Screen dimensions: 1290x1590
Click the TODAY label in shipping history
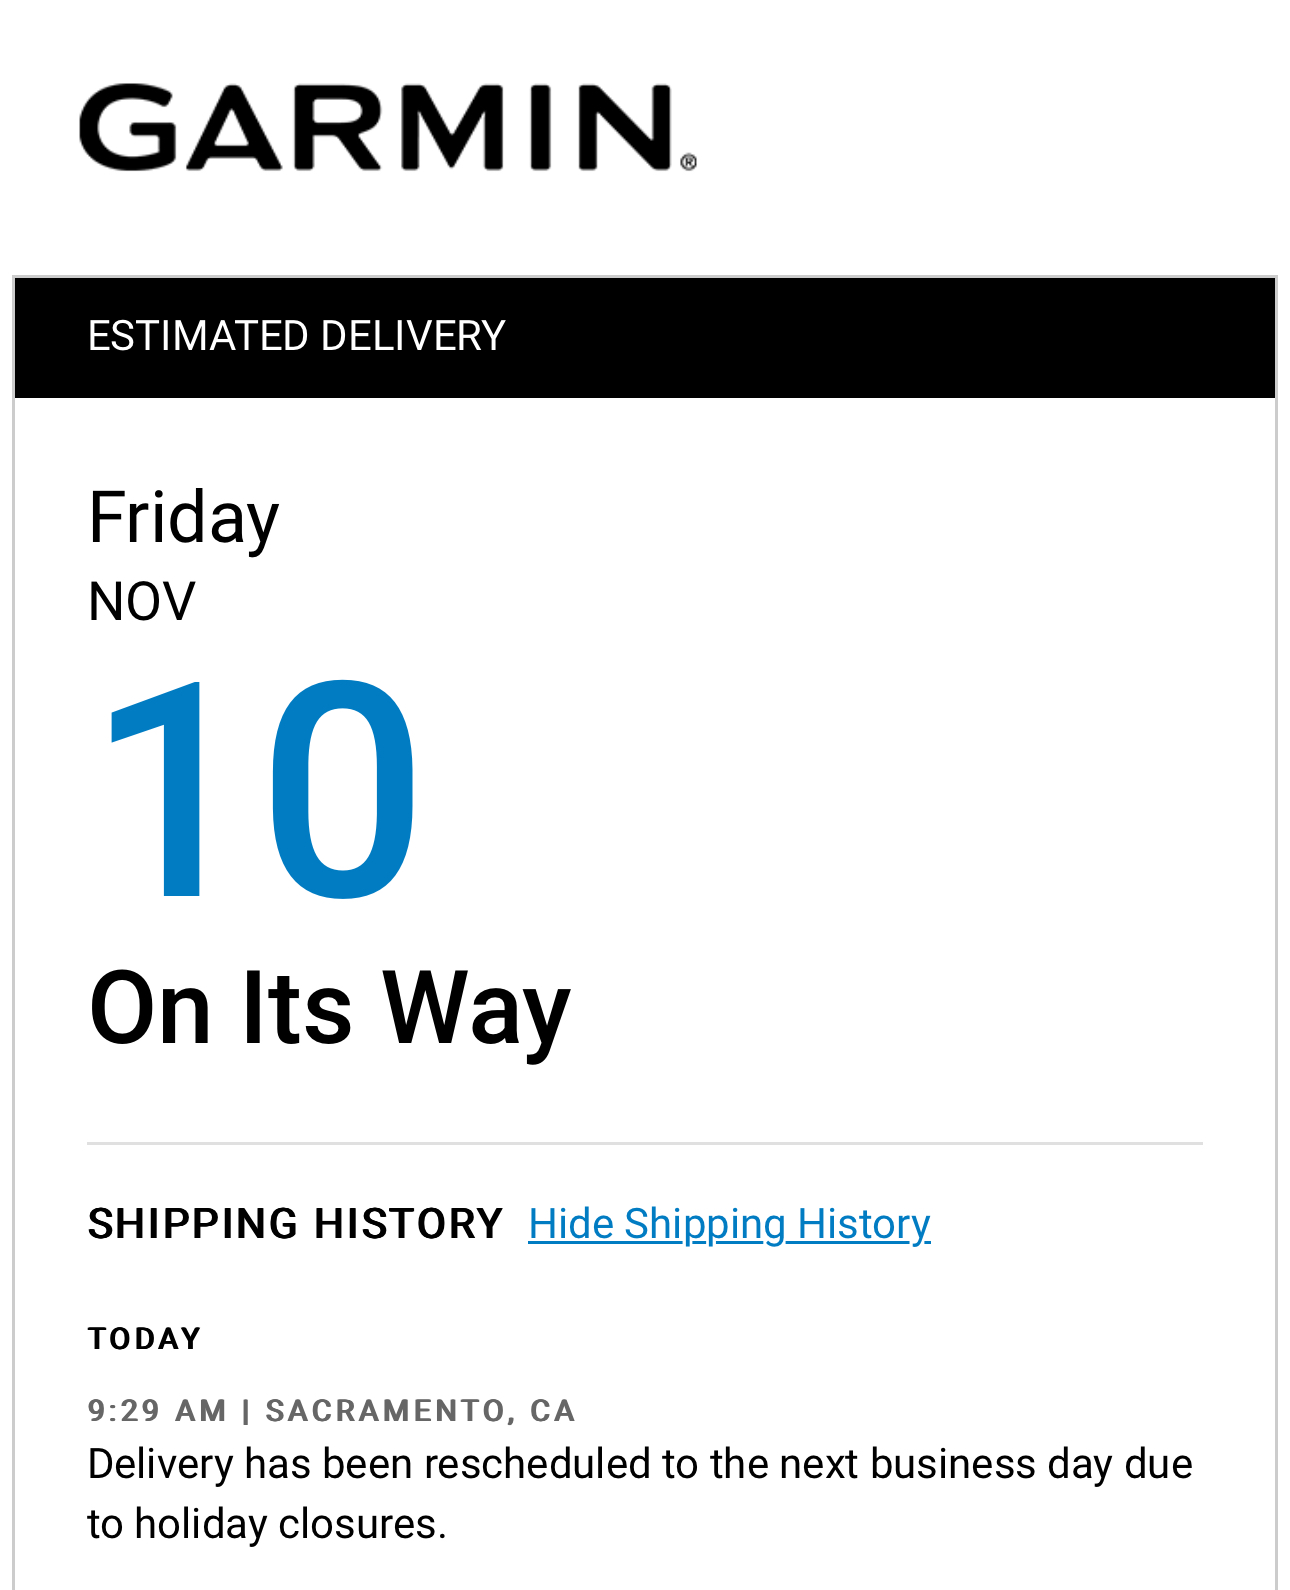coord(145,1338)
